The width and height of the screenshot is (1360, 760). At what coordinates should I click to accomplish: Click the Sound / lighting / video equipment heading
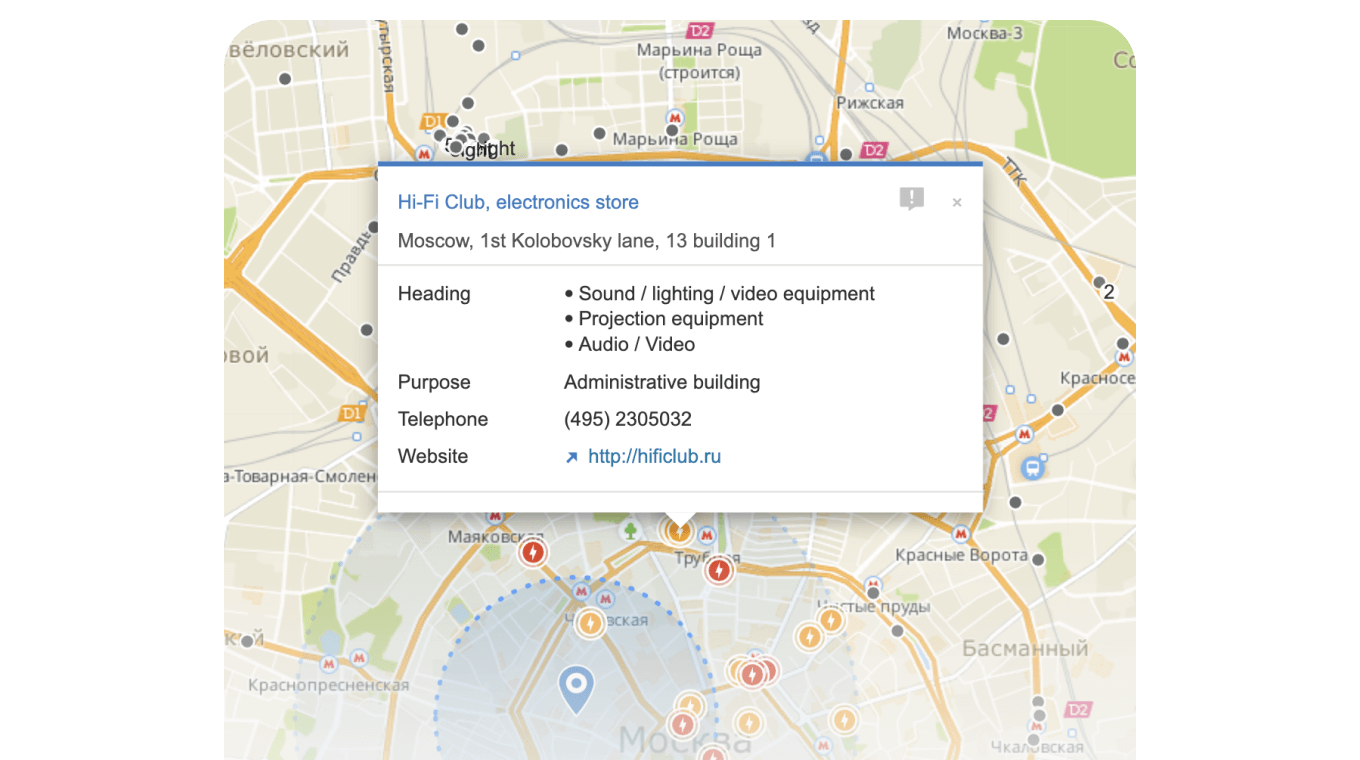[x=726, y=294]
